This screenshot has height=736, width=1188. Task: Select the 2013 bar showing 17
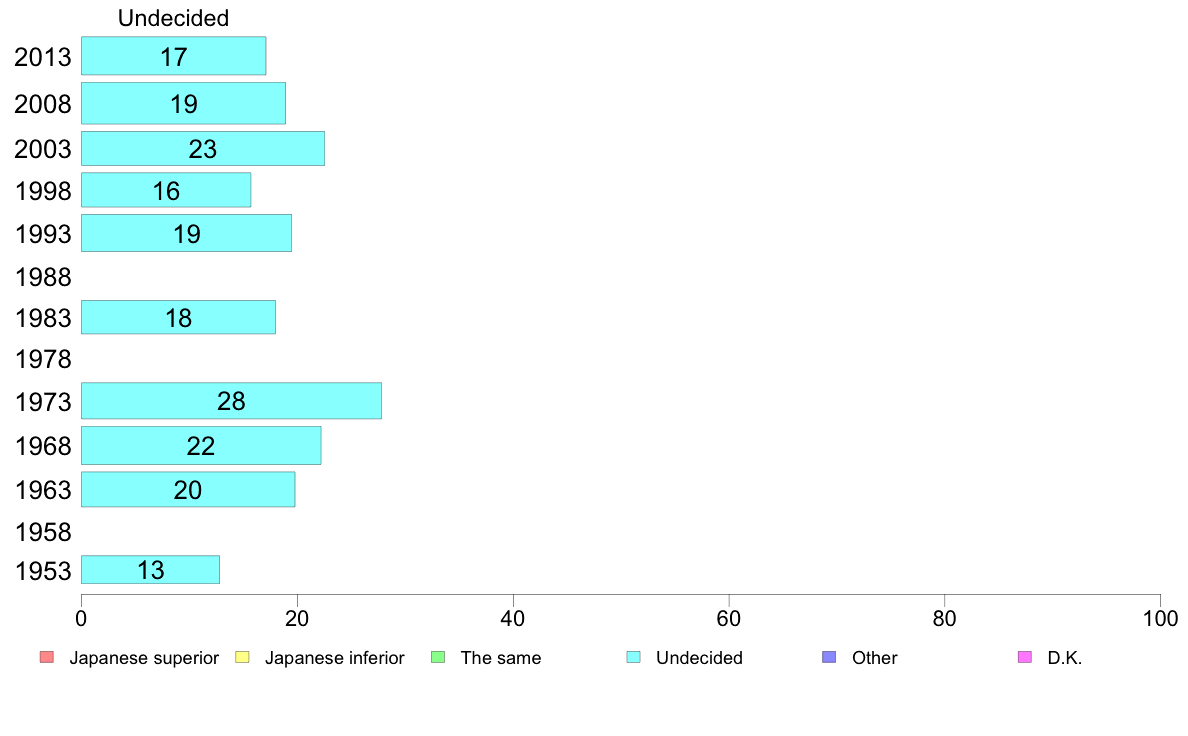coord(174,56)
